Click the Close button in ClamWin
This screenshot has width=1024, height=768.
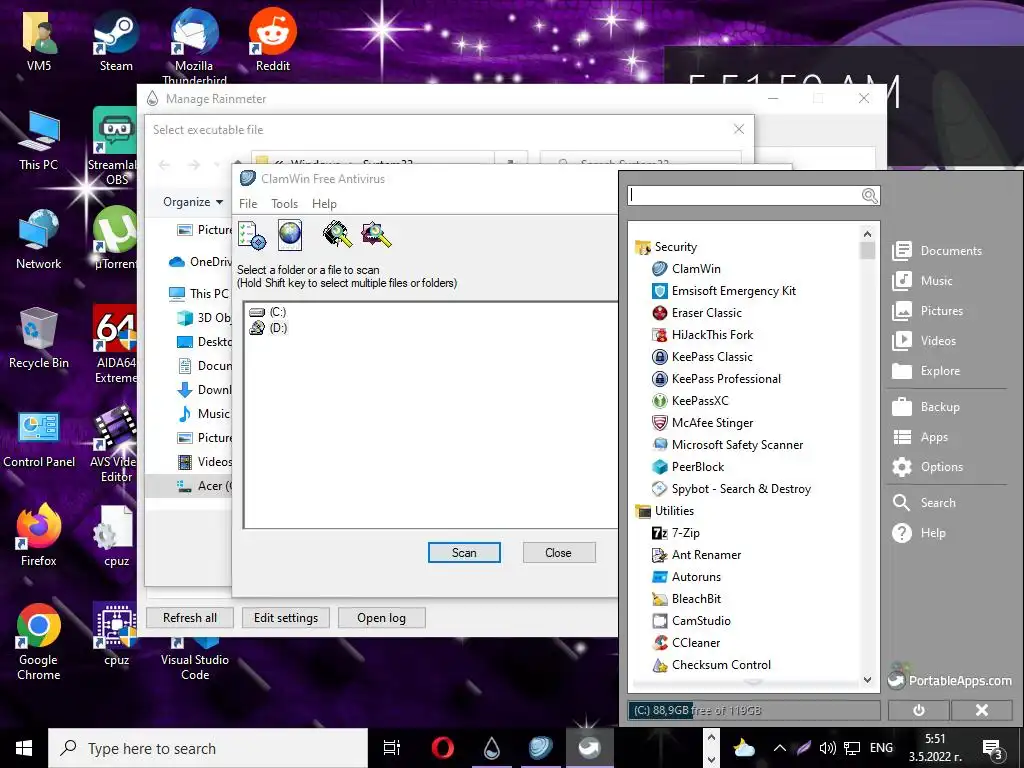tap(558, 552)
